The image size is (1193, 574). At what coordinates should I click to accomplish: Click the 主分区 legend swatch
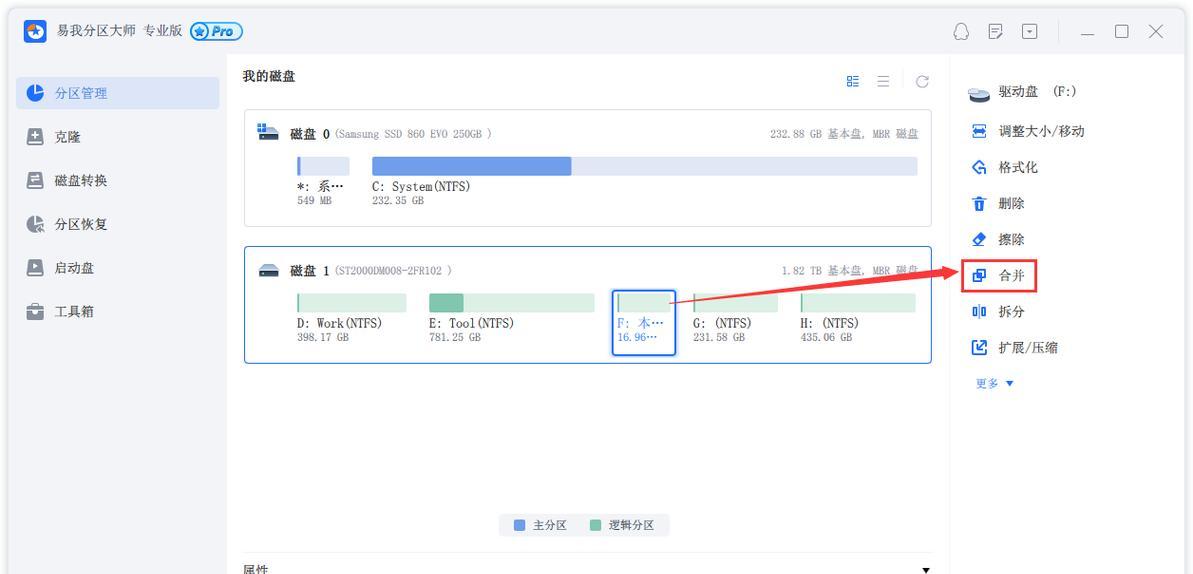[520, 525]
